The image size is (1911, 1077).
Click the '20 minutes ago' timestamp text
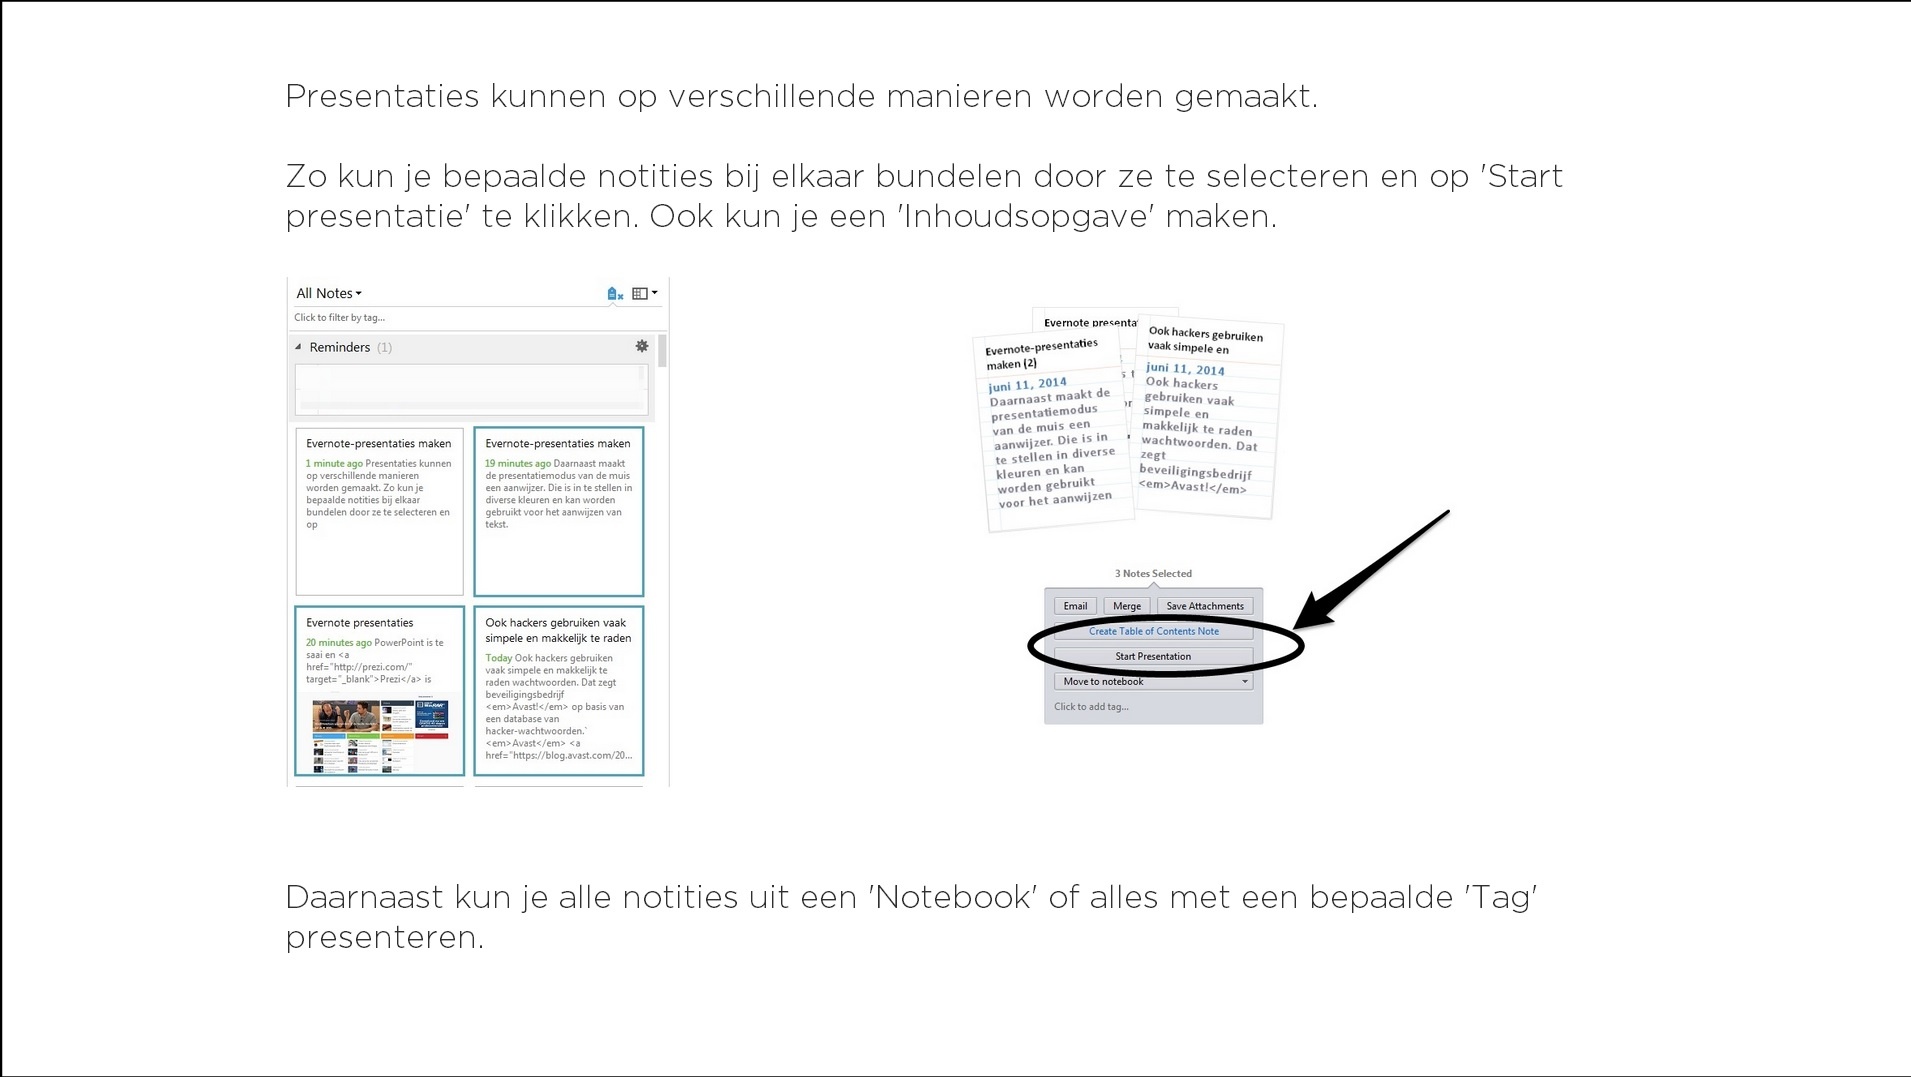pos(338,643)
